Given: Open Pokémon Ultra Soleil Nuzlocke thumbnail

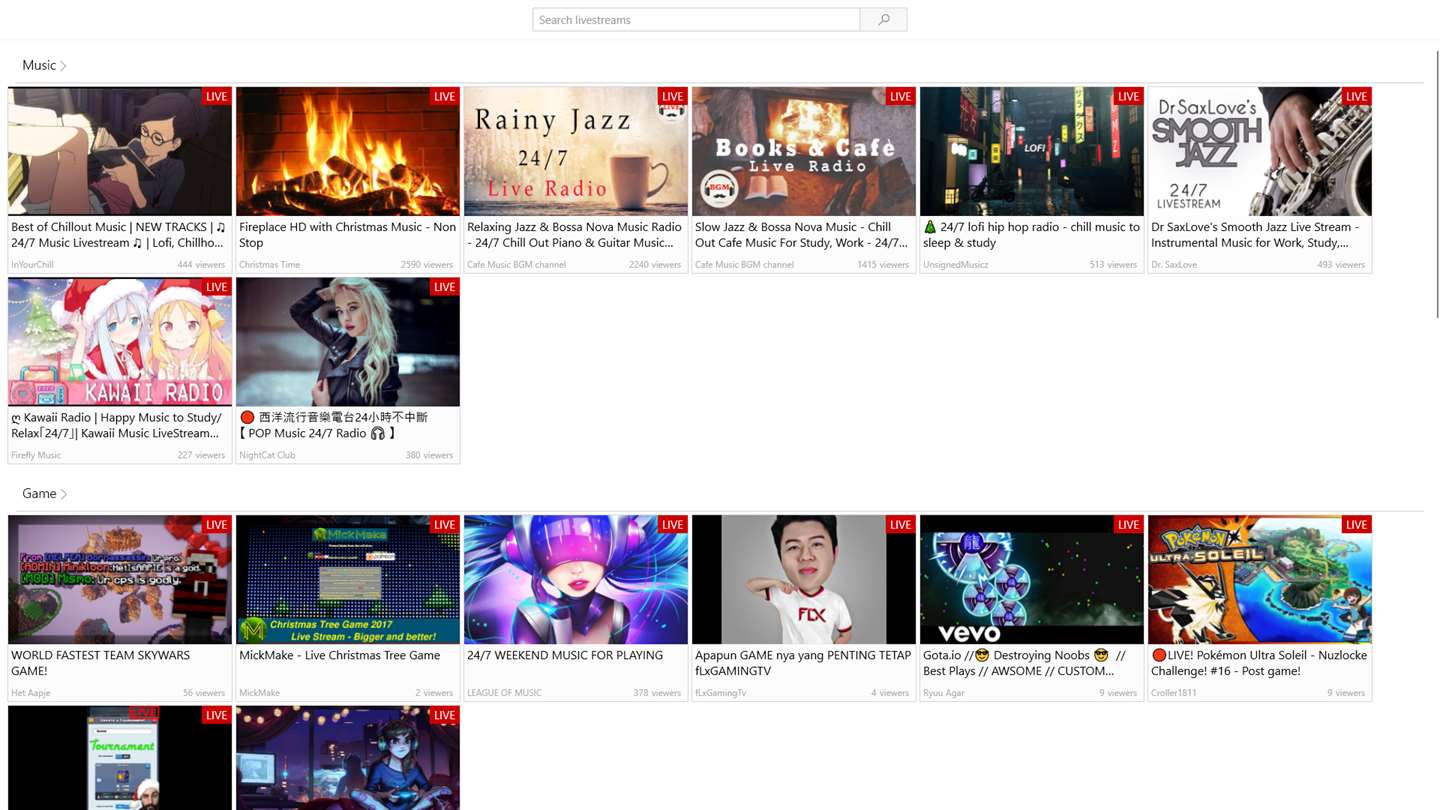Looking at the screenshot, I should click(x=1260, y=580).
